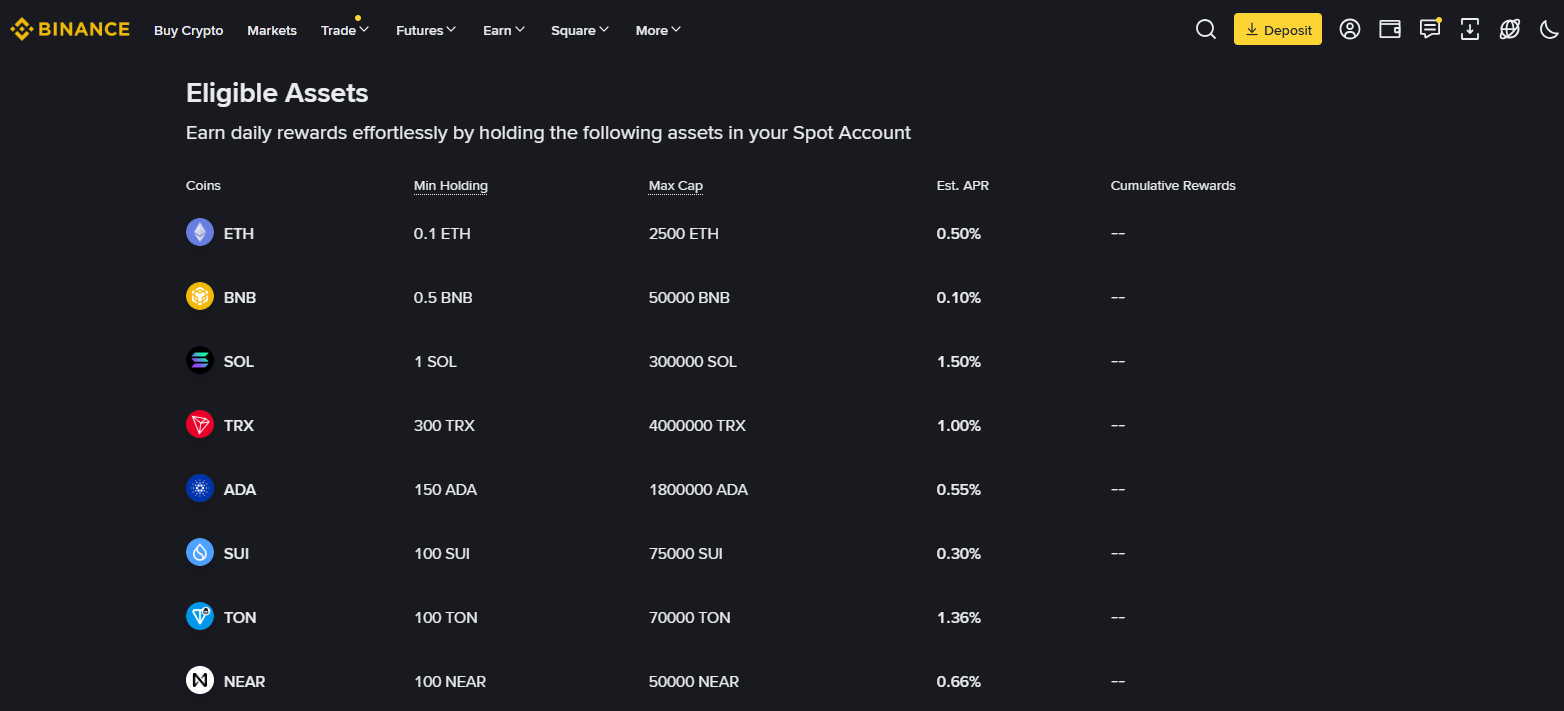This screenshot has height=711, width=1564.
Task: Click the 1.36% APR for TON
Action: [959, 617]
